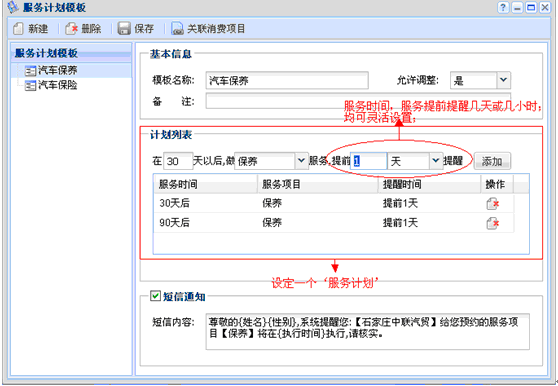Click the 添加 button

[x=492, y=161]
